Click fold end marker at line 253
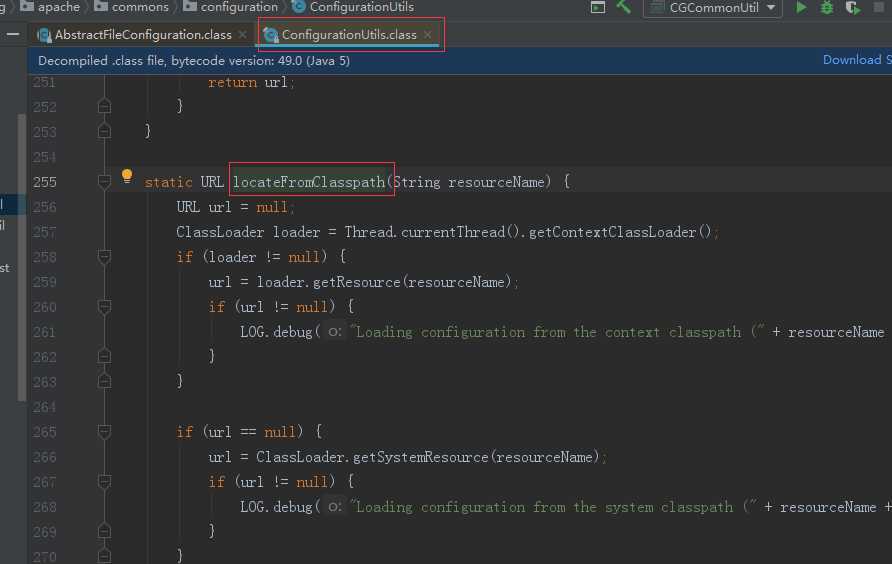The image size is (892, 564). (104, 131)
